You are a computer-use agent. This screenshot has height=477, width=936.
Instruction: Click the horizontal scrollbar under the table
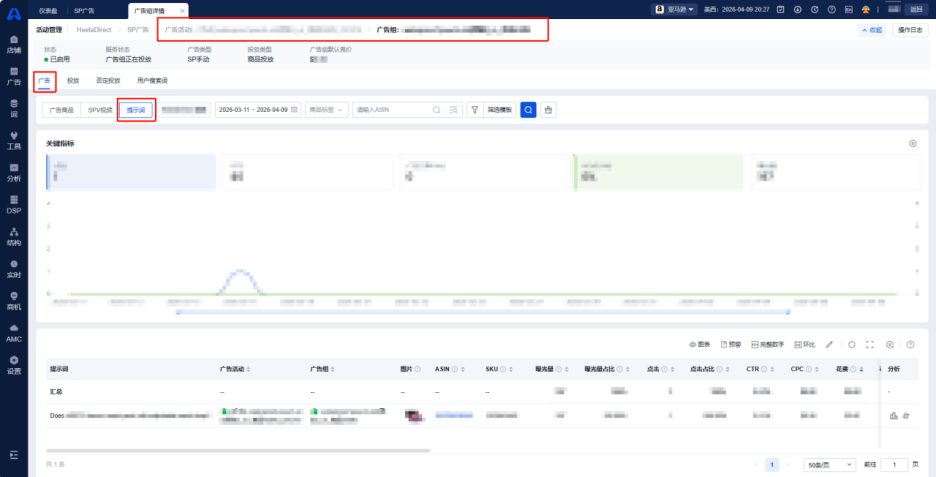[238, 451]
